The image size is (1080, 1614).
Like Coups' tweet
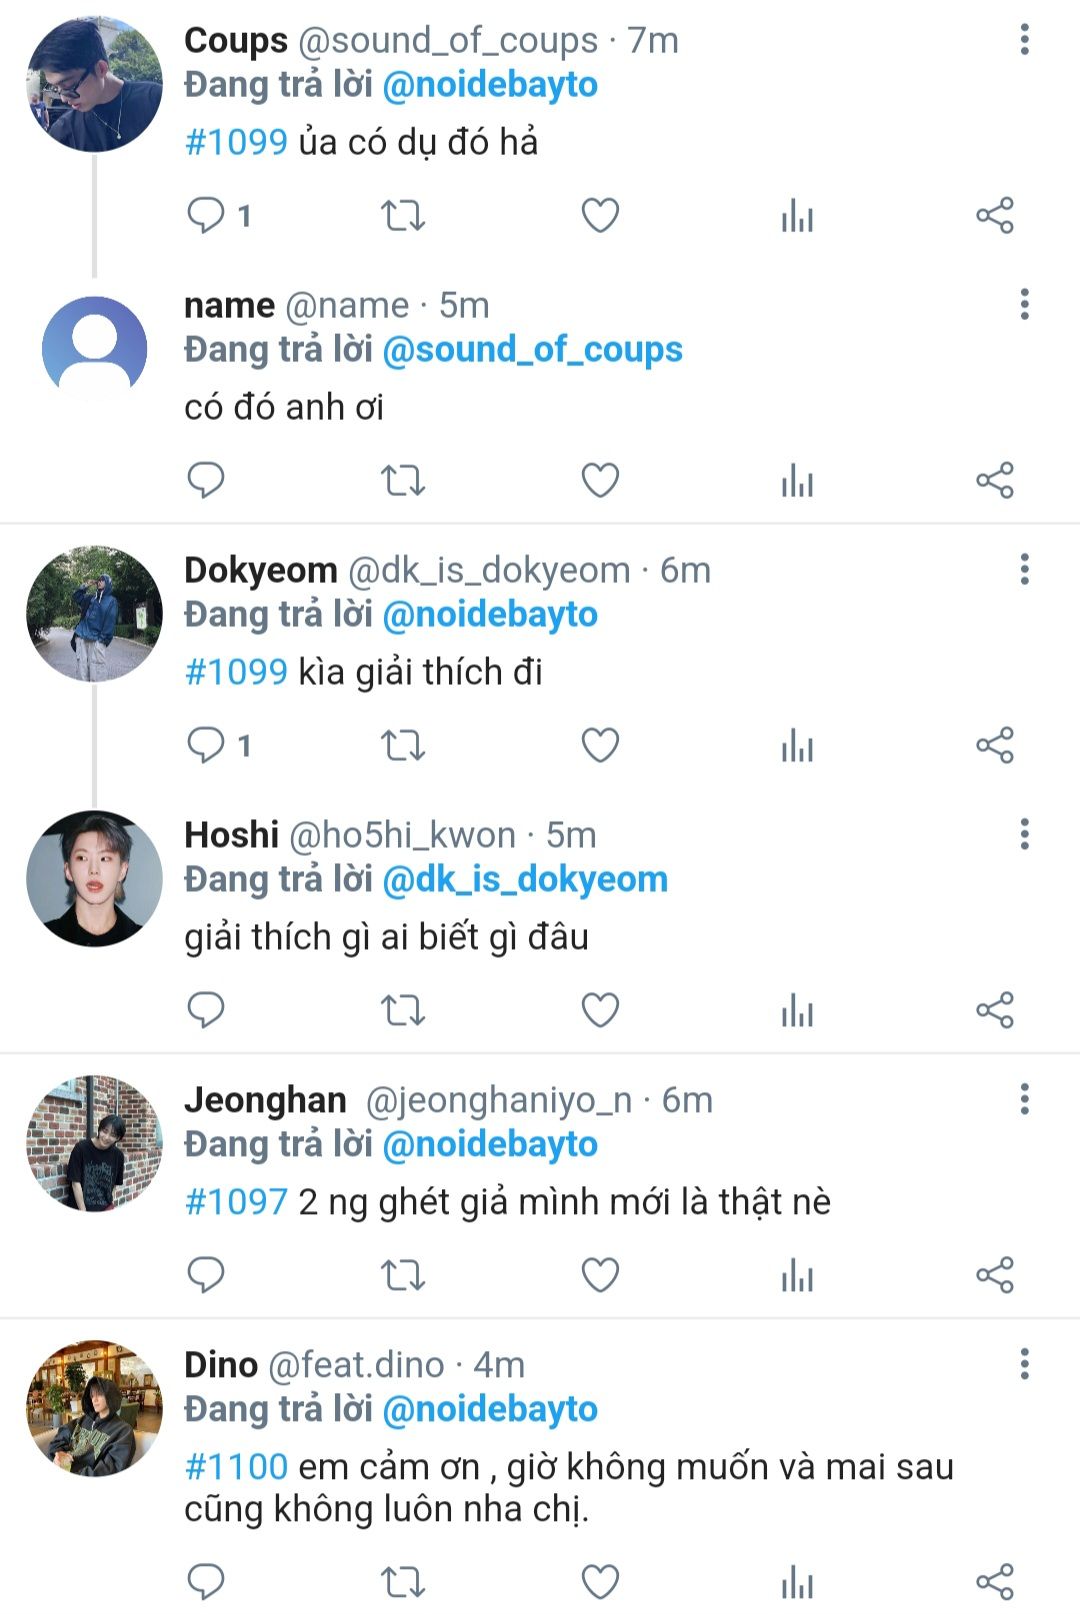[600, 215]
